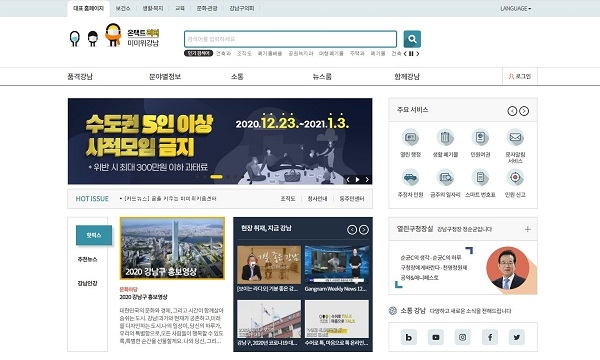Open the YouTube social icon
This screenshot has width=600, height=360.
click(x=435, y=337)
